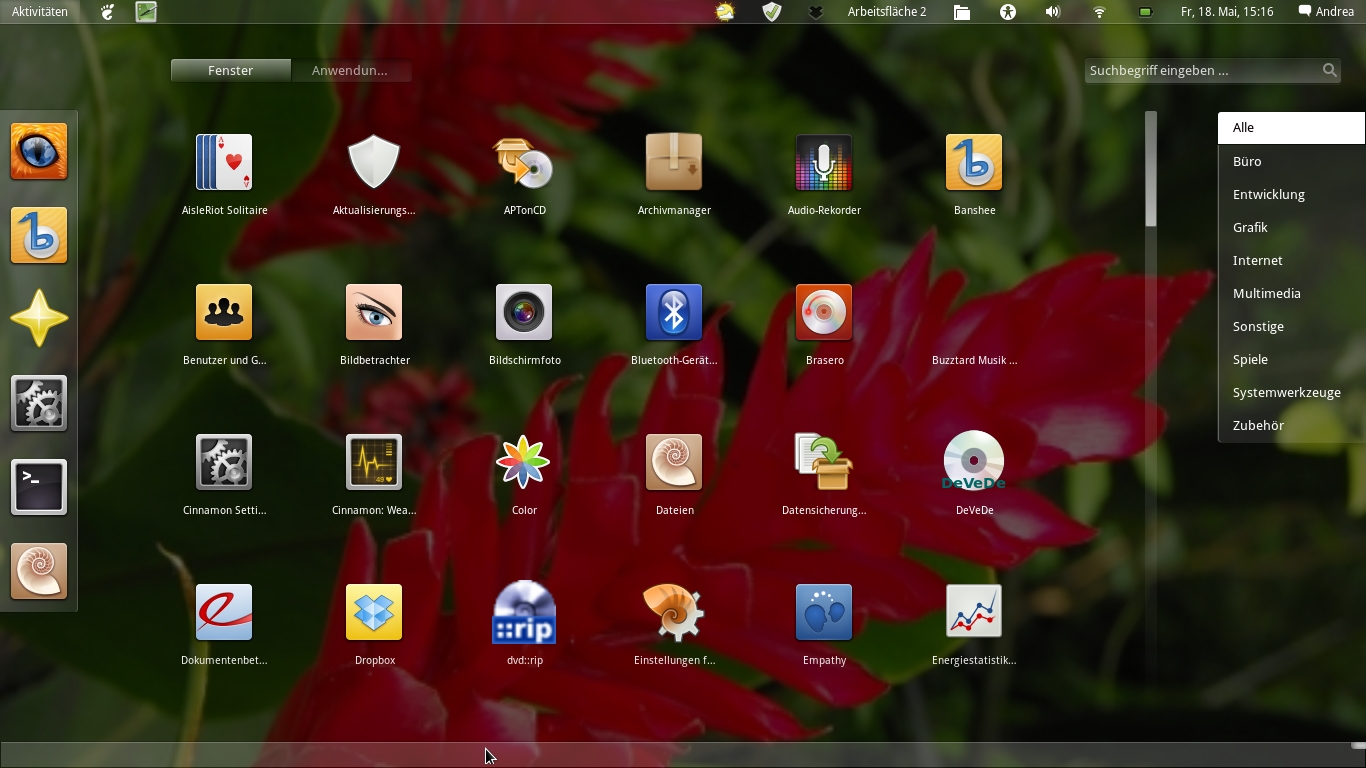Viewport: 1366px width, 768px height.
Task: Switch to the Anwendungen tab
Action: tap(350, 70)
